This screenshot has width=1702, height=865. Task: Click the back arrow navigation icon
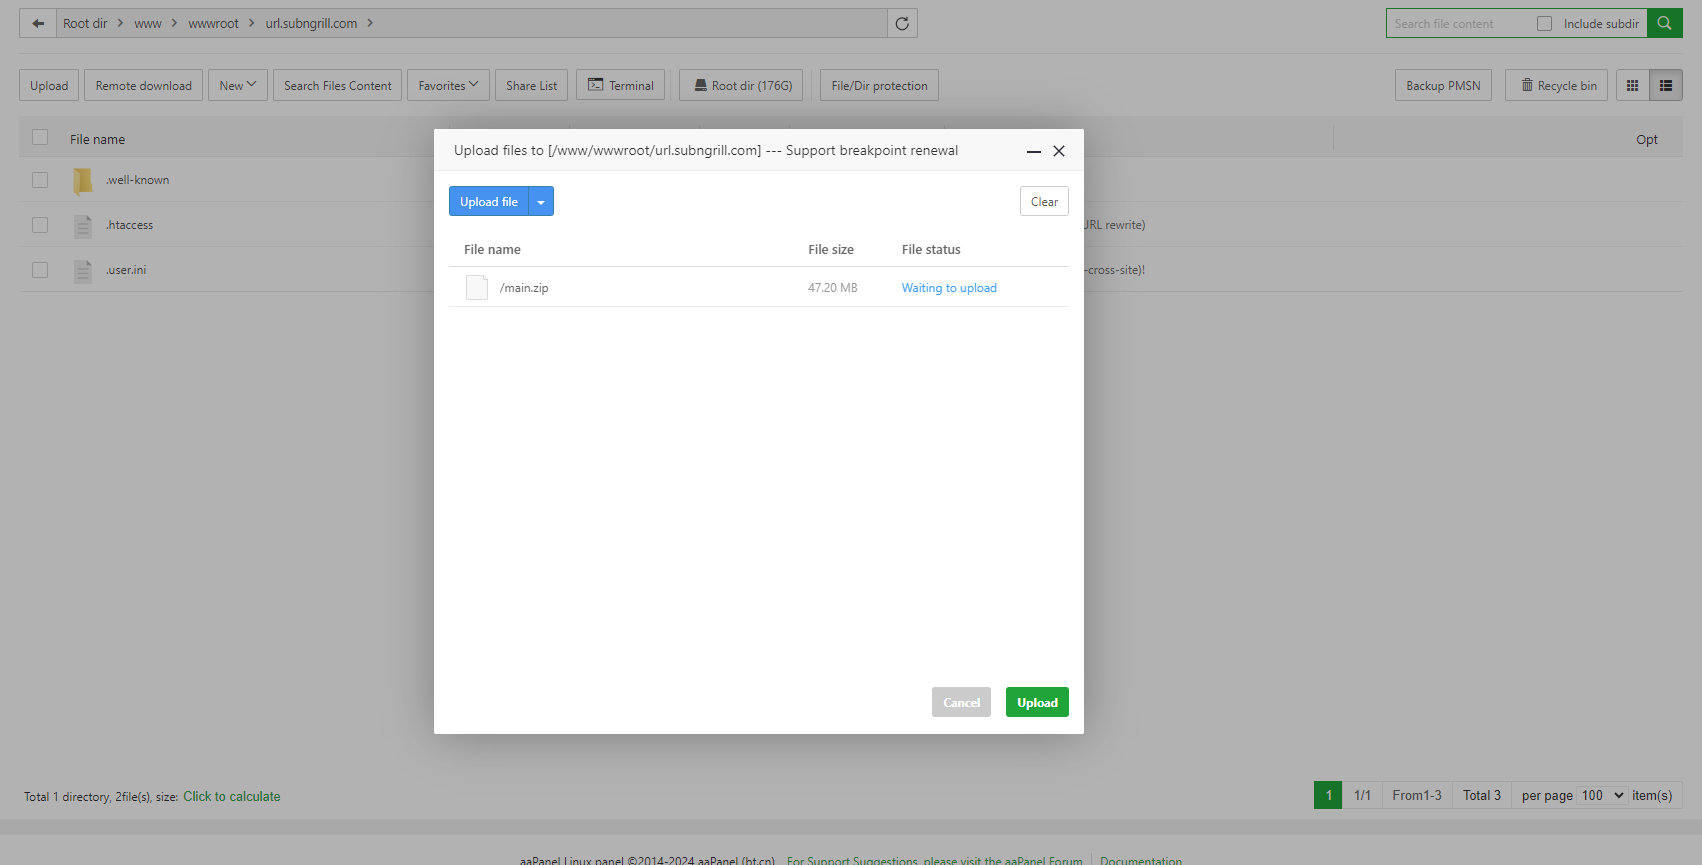pos(38,24)
